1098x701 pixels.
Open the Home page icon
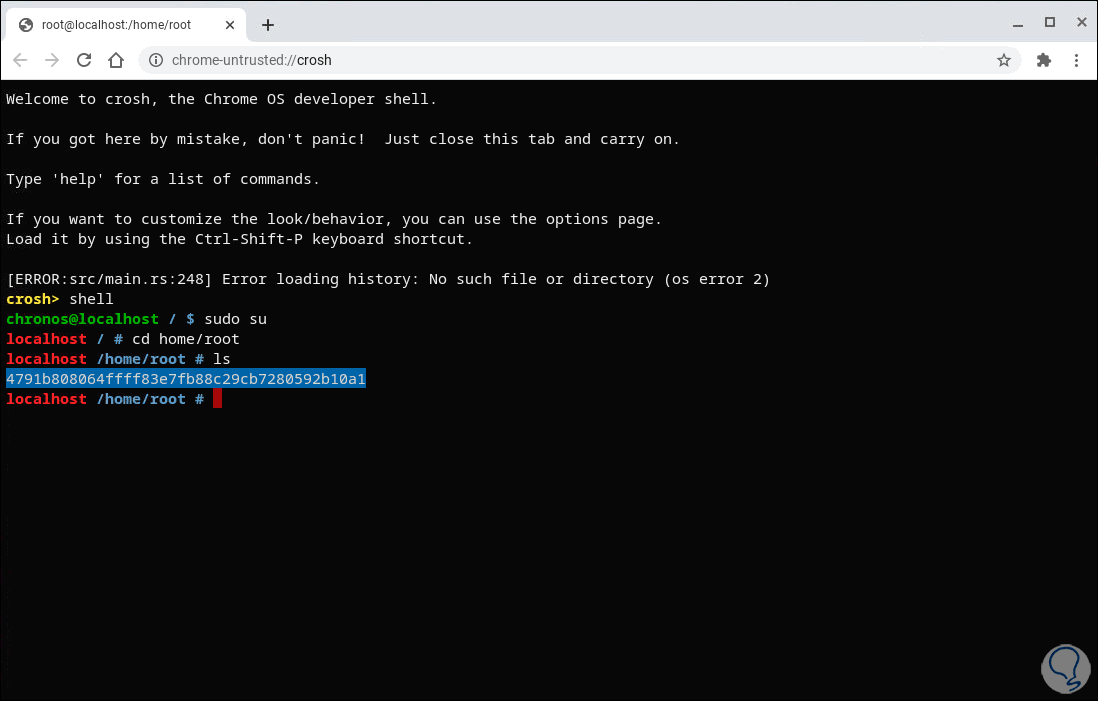click(115, 60)
